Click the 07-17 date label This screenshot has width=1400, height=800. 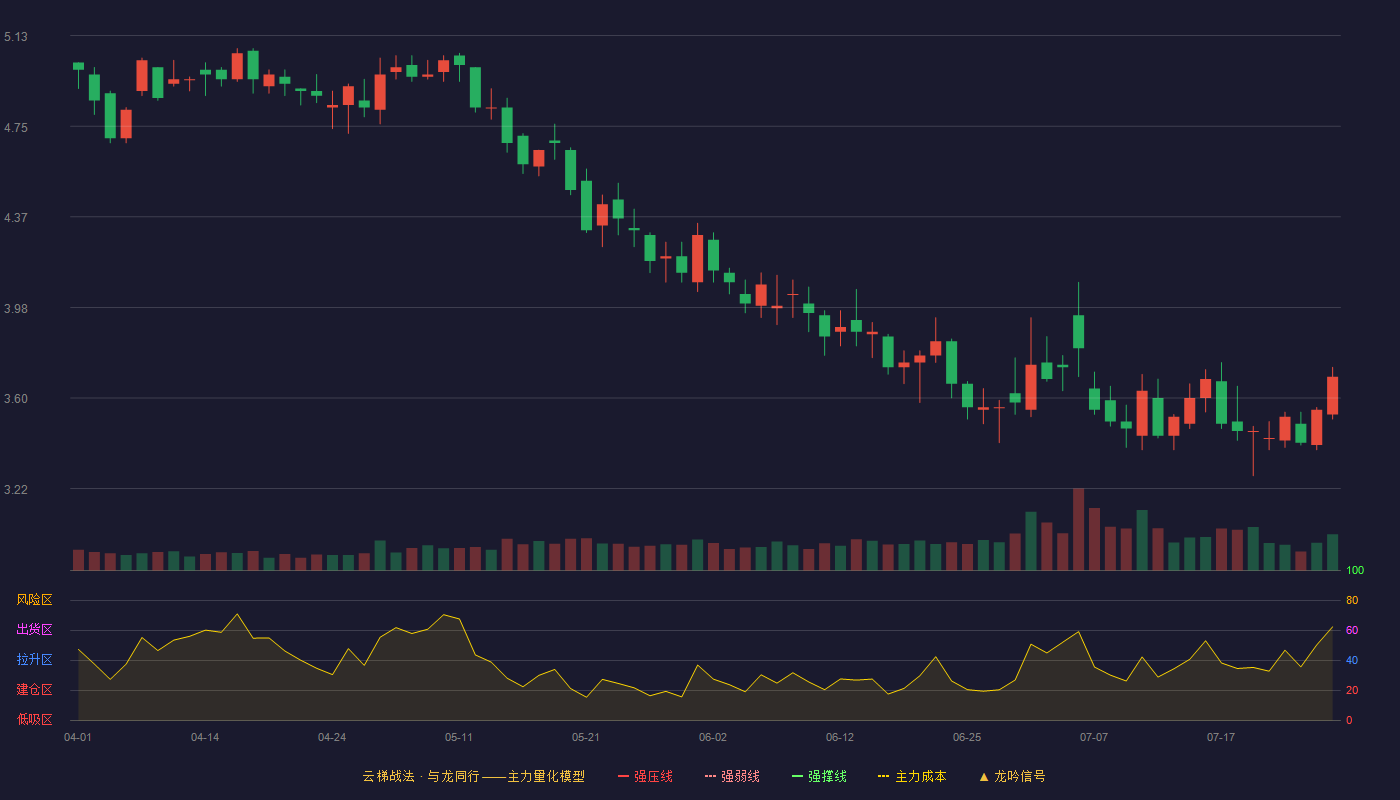point(1221,737)
